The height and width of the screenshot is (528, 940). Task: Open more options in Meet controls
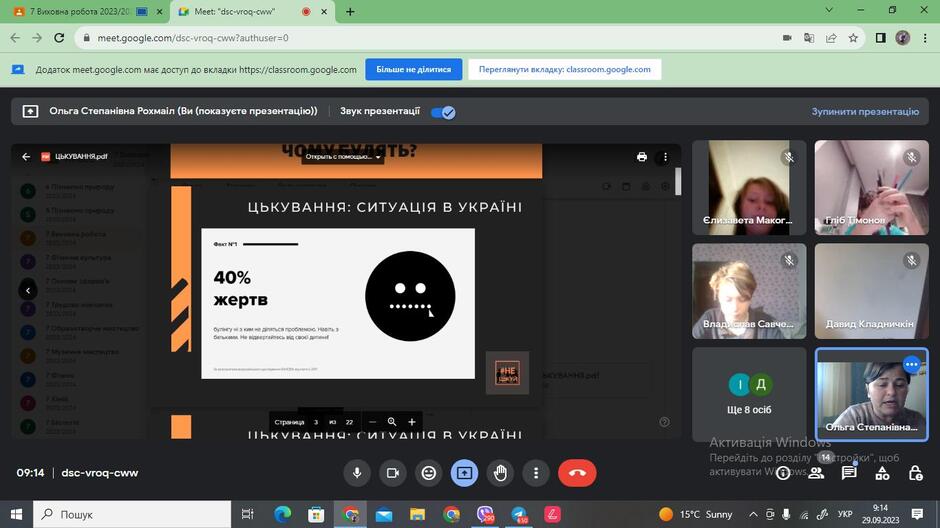pyautogui.click(x=536, y=473)
